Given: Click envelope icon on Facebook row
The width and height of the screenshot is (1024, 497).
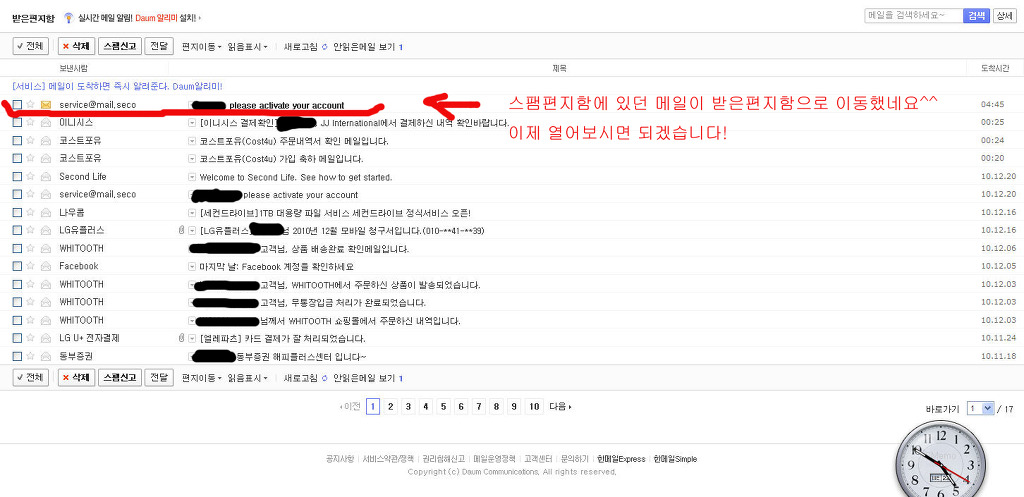Looking at the screenshot, I should pos(46,266).
